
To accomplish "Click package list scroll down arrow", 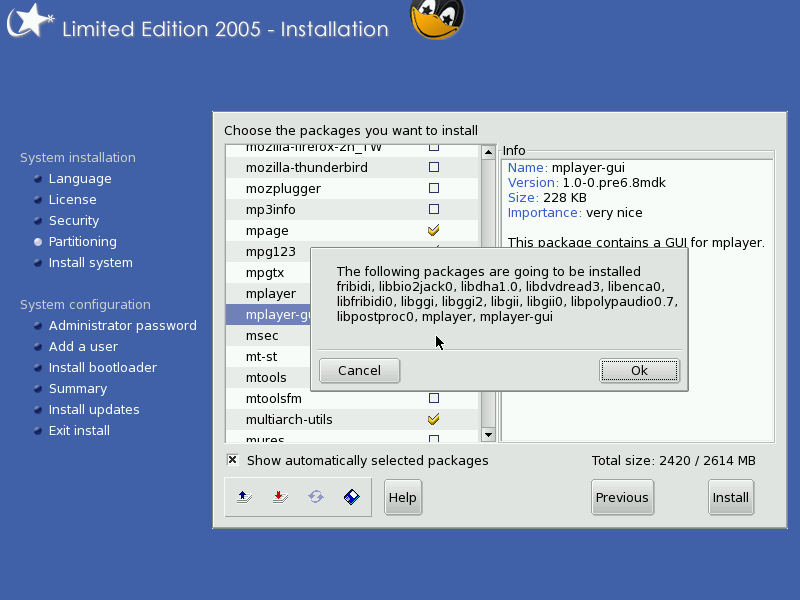I will (488, 435).
